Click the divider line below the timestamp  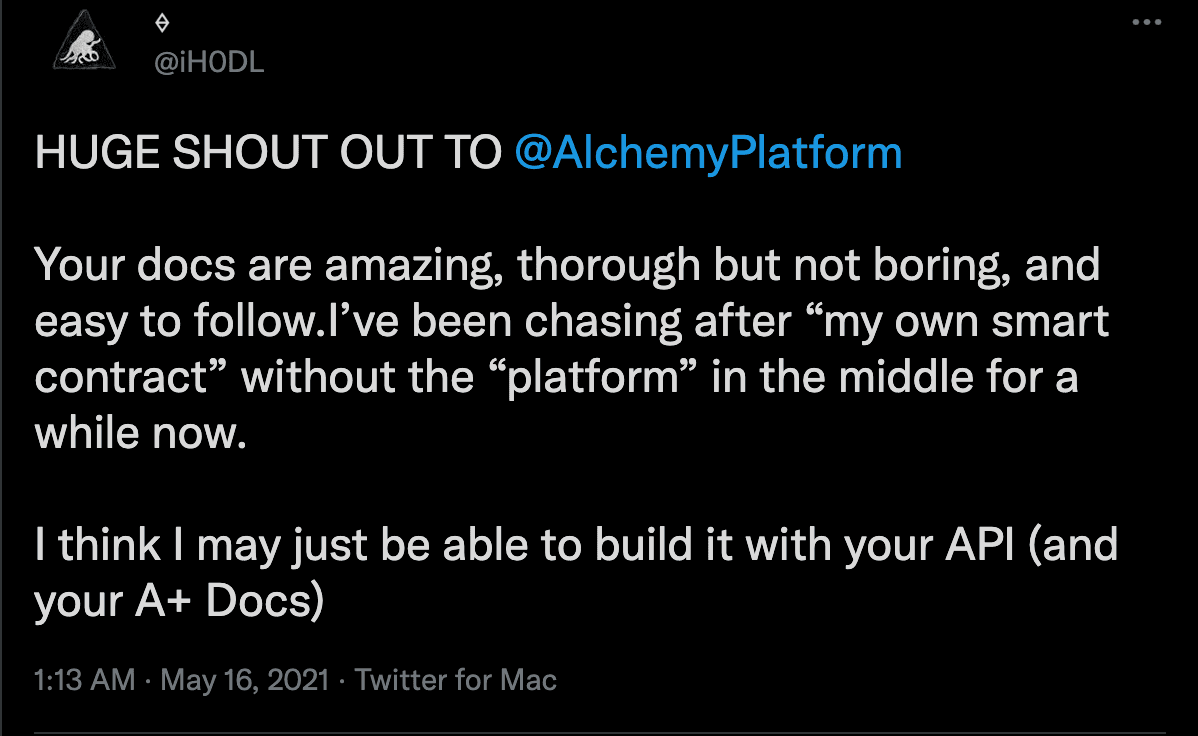(600, 724)
